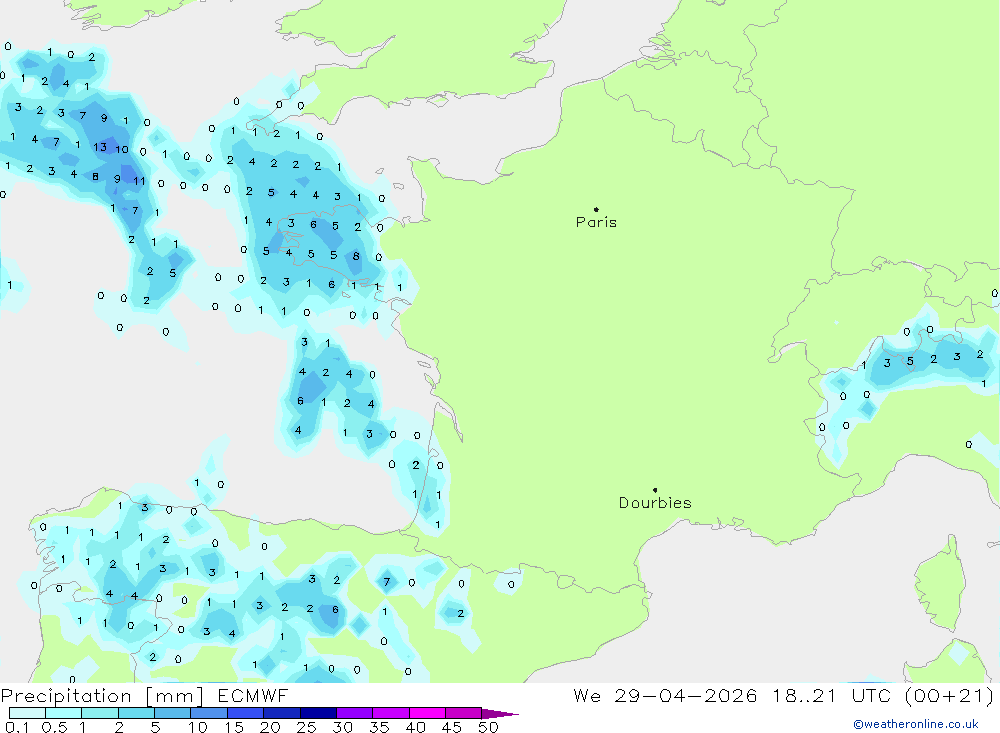This screenshot has height=733, width=1000.
Task: Click the legend label '0.1'
Action: point(17,727)
